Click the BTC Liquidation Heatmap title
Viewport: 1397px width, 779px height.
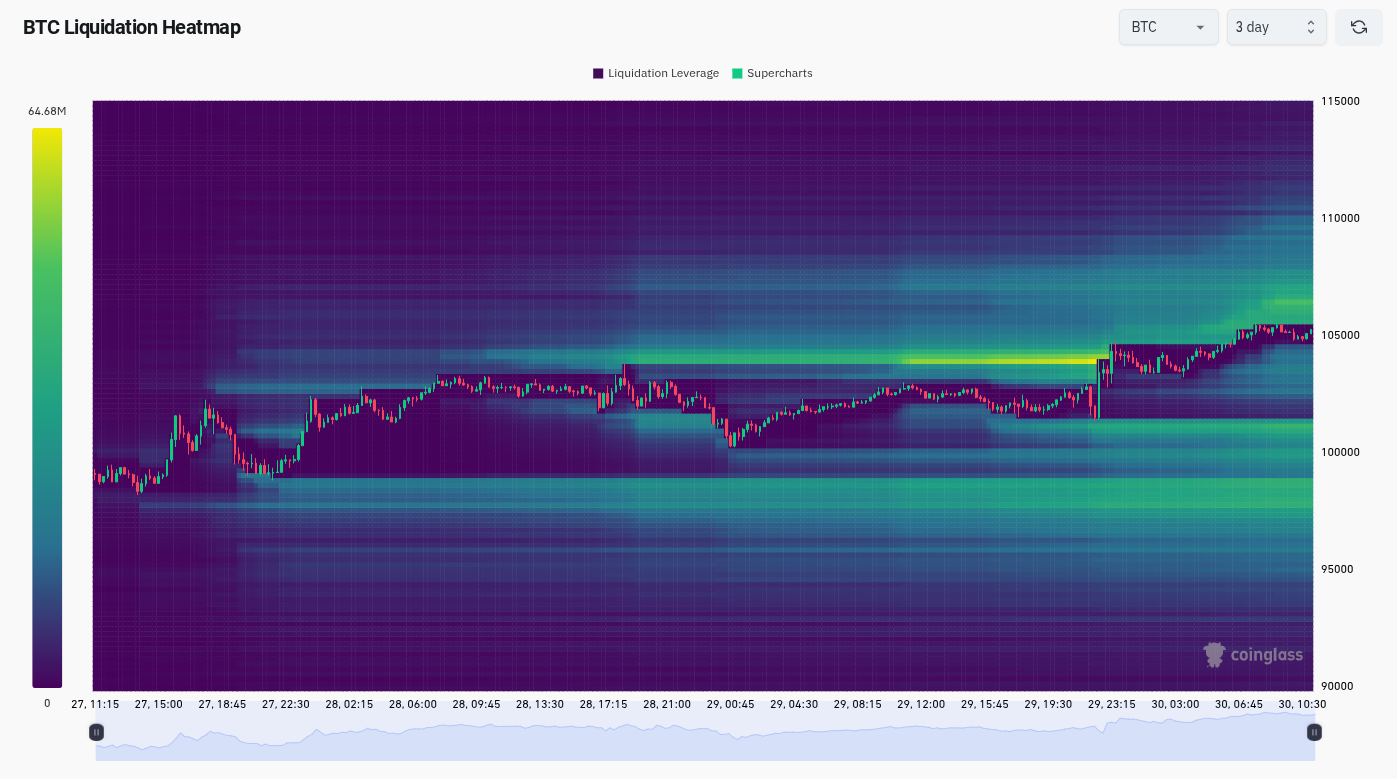click(132, 27)
